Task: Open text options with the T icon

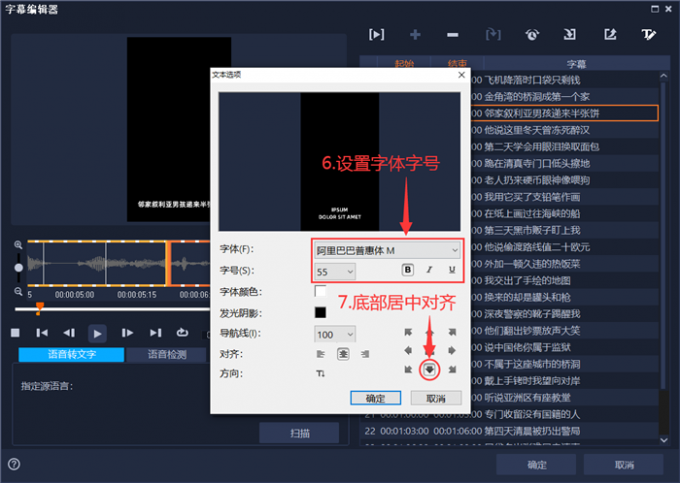Action: (649, 34)
